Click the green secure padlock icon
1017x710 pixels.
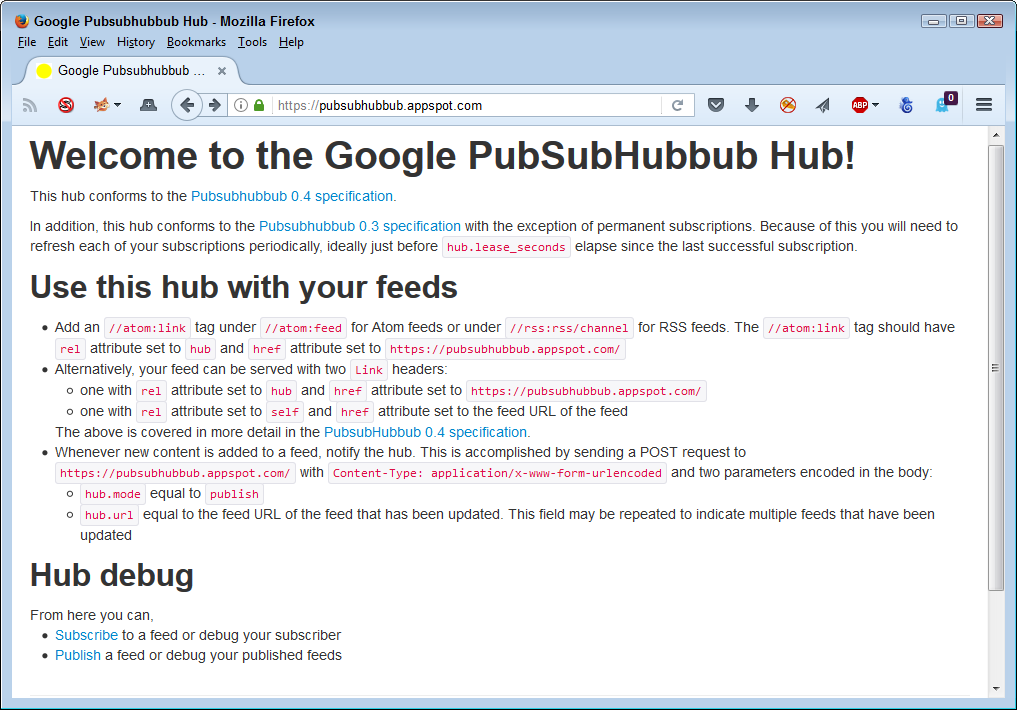click(259, 105)
